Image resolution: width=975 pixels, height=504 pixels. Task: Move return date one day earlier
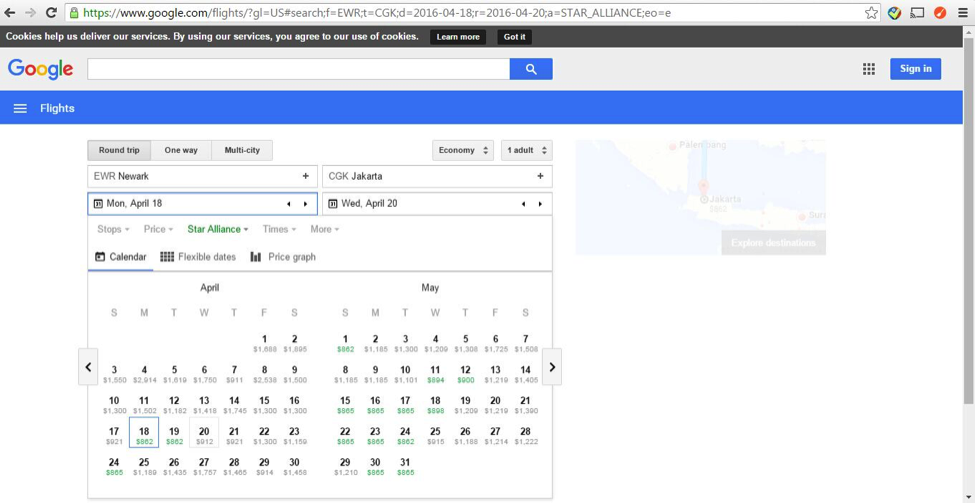(524, 204)
